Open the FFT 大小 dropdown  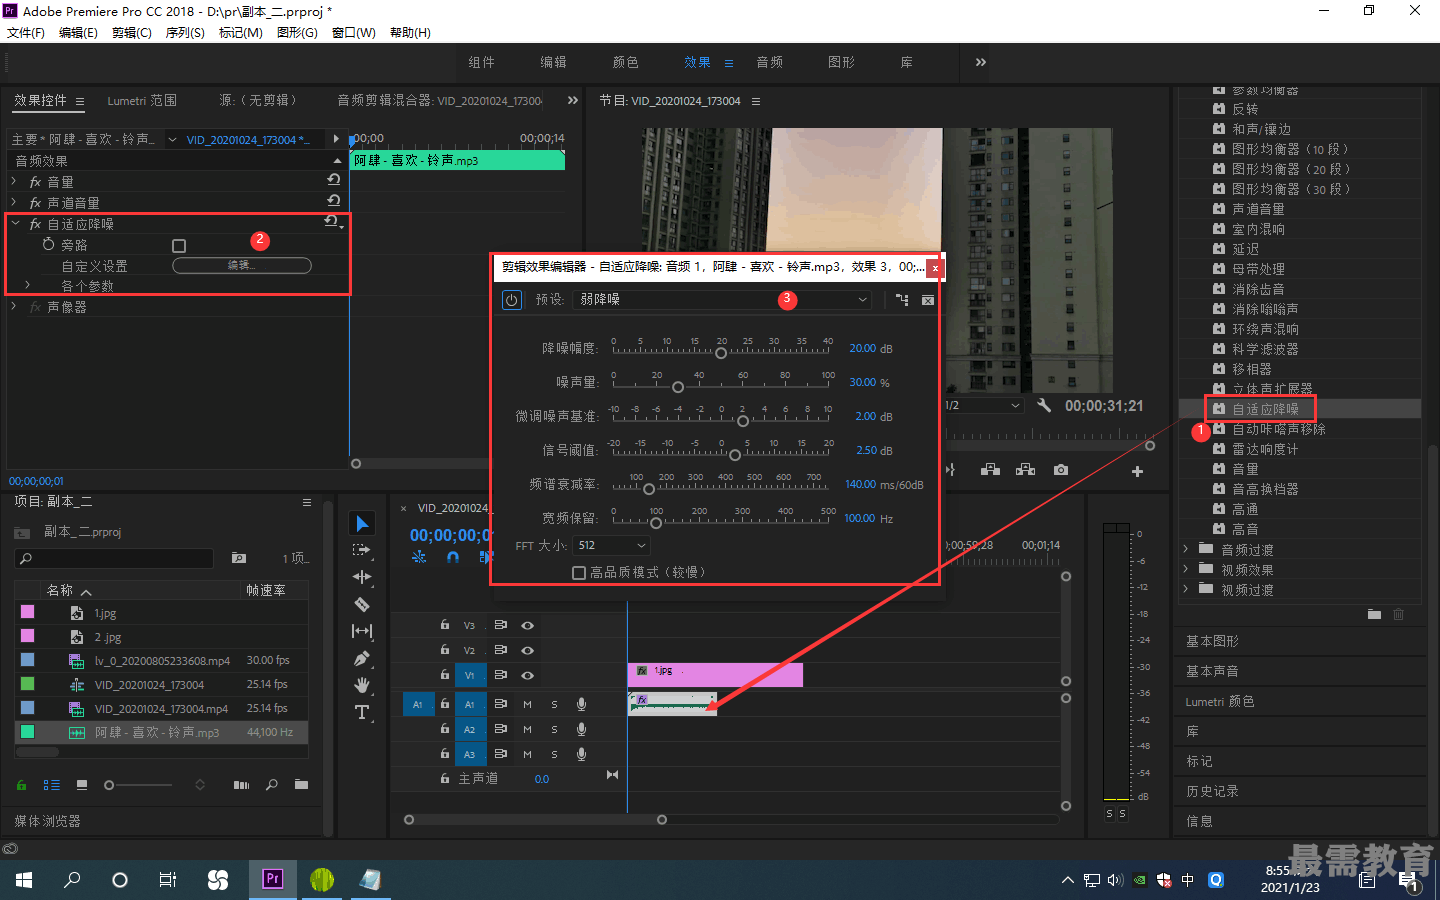612,545
